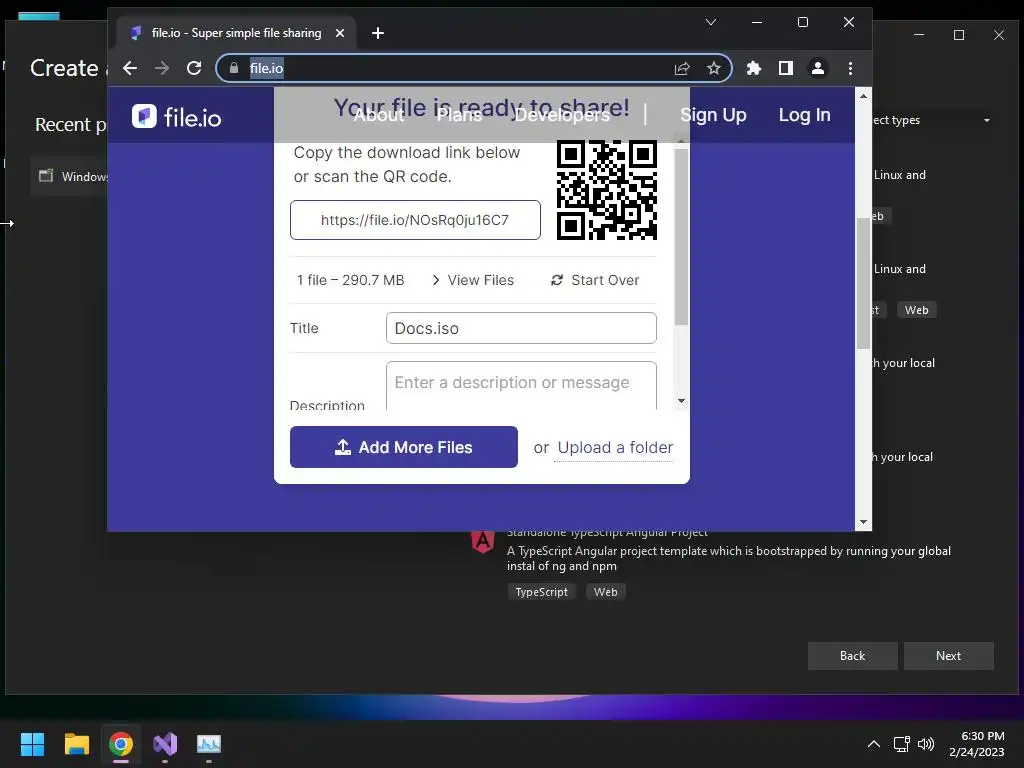Image resolution: width=1024 pixels, height=768 pixels.
Task: Click Start Over
Action: (595, 280)
